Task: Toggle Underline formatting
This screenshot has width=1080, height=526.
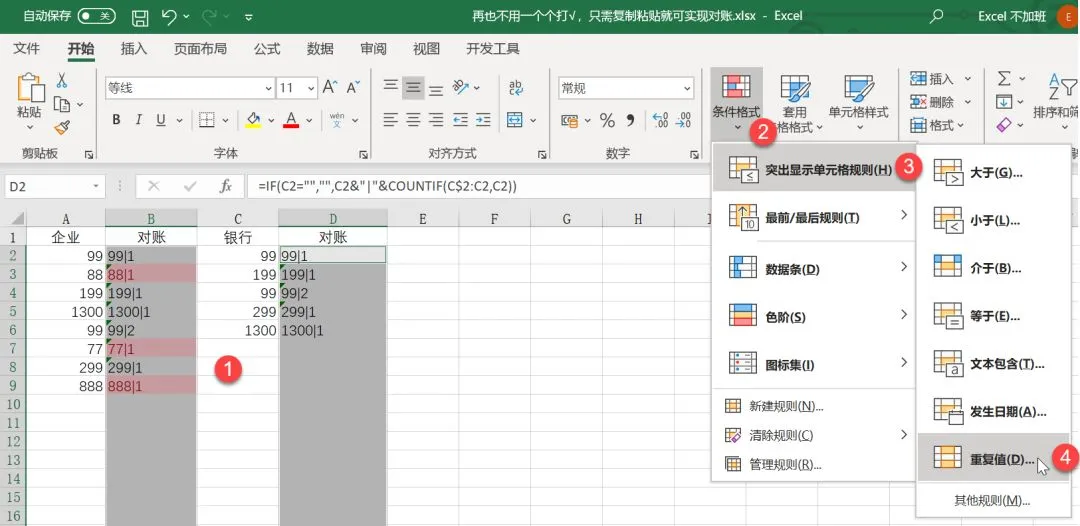Action: point(160,120)
